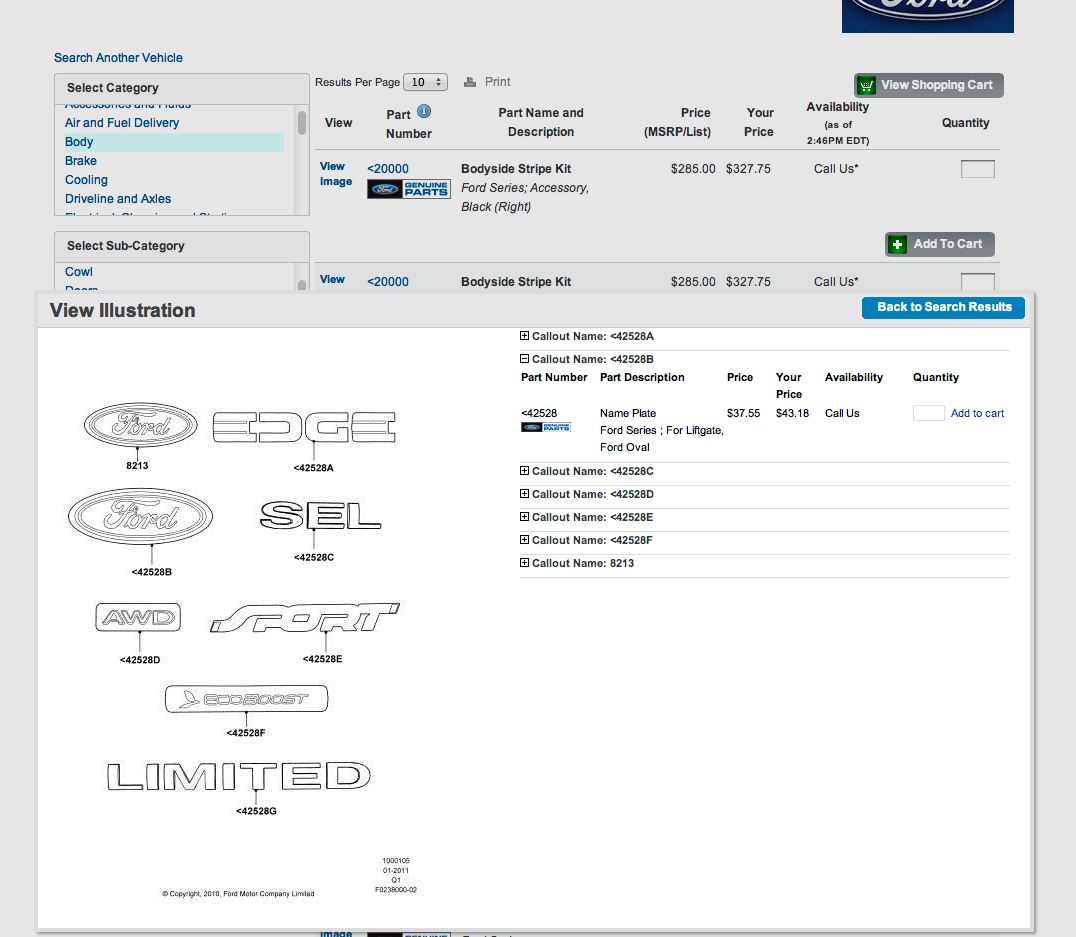This screenshot has height=937, width=1076.
Task: Collapse Callout Name <42528B
Action: (525, 359)
